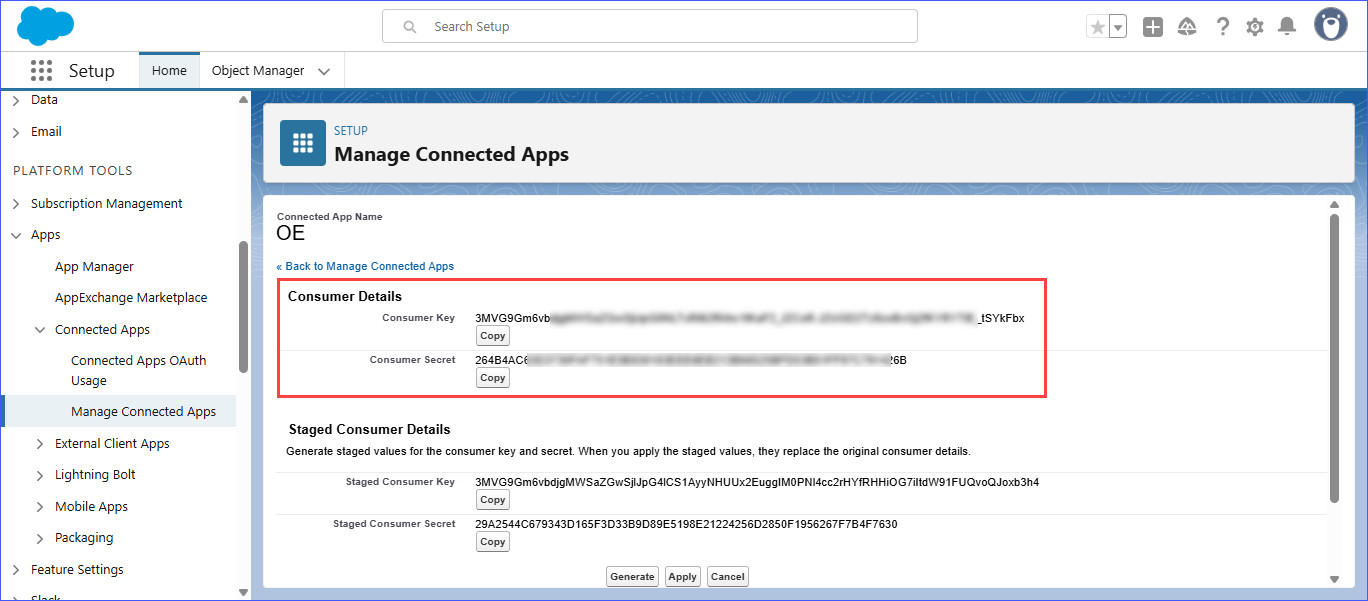
Task: Click the Favorites star icon
Action: click(1097, 27)
